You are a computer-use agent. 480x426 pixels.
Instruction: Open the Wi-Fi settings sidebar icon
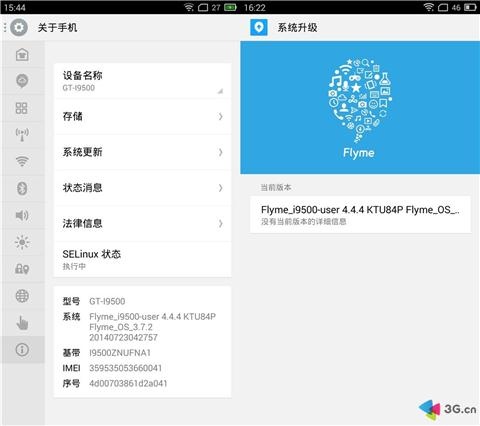coord(22,161)
